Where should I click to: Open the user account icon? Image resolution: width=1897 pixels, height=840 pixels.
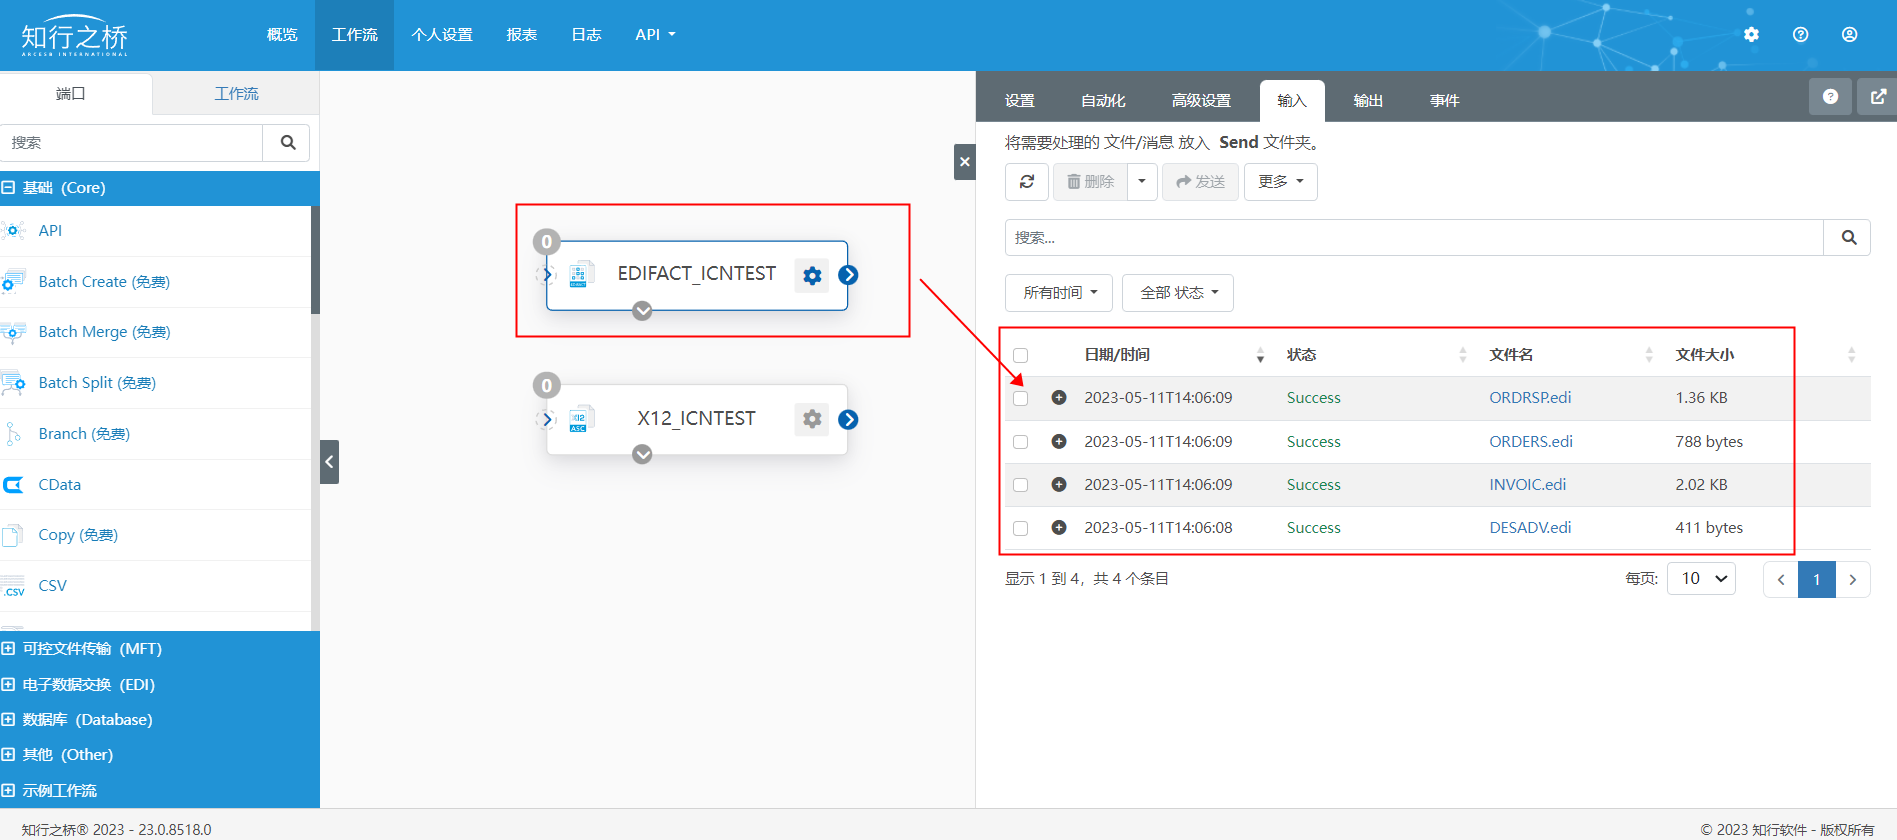pos(1849,34)
